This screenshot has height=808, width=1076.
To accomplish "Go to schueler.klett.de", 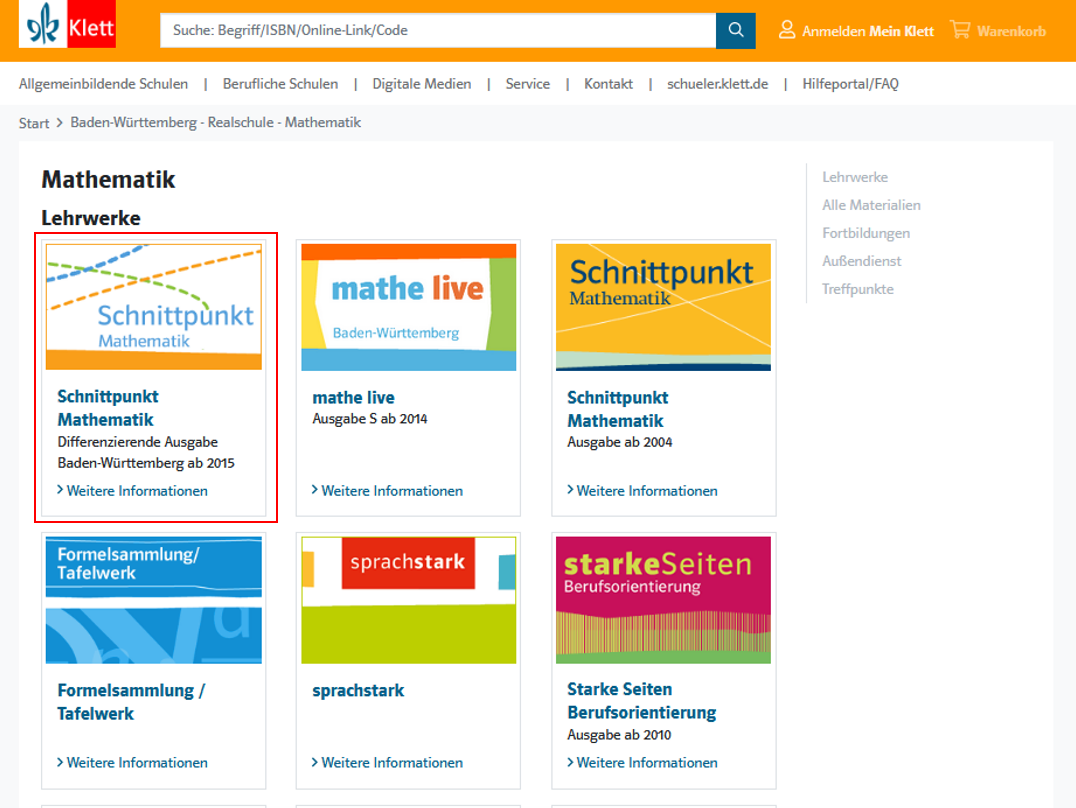I will (717, 84).
